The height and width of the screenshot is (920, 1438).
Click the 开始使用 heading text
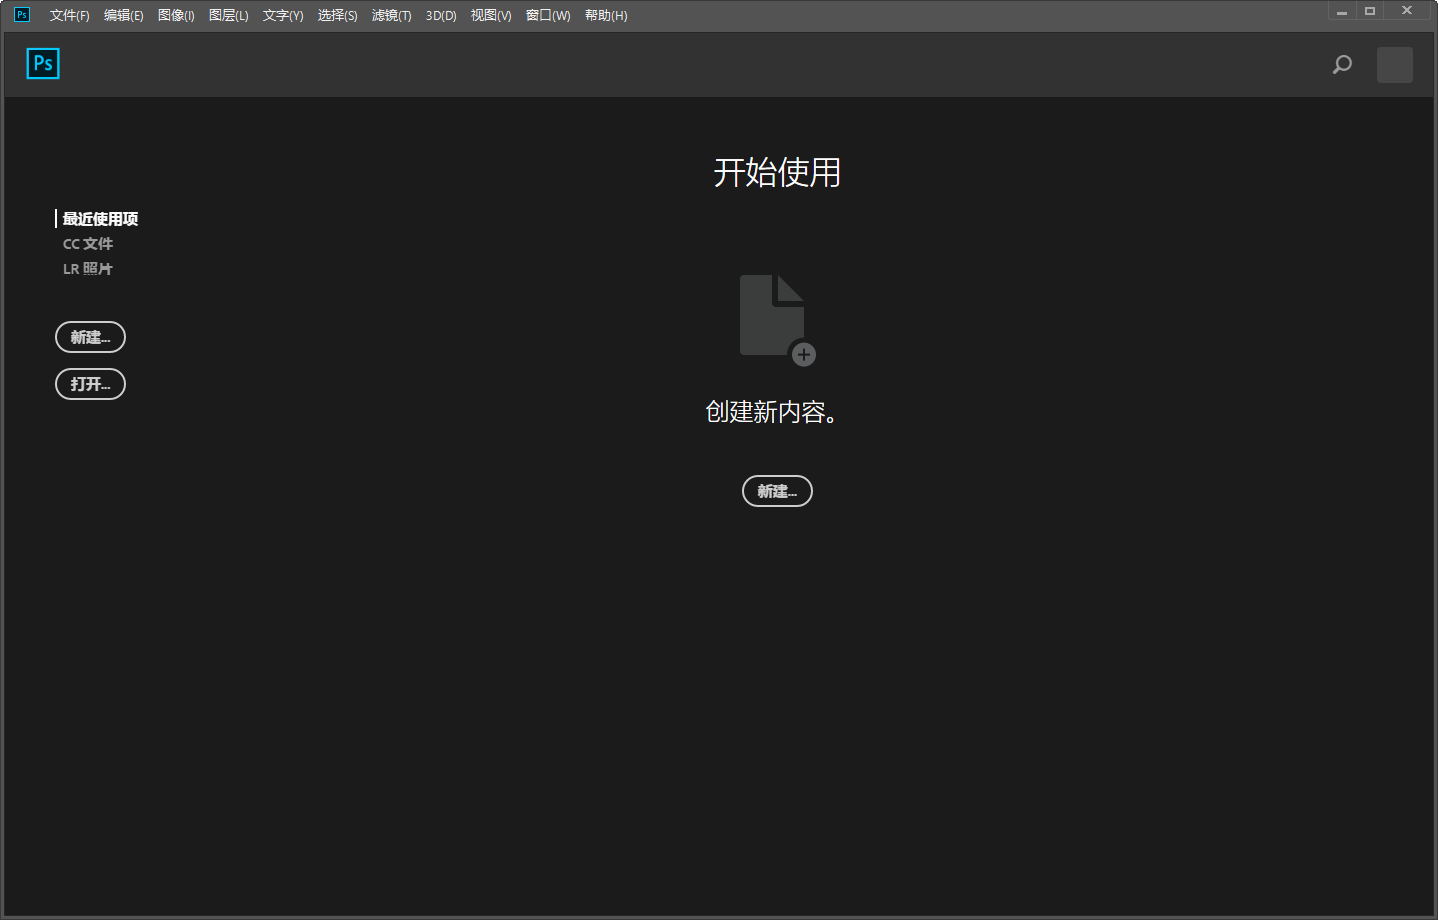tap(777, 173)
